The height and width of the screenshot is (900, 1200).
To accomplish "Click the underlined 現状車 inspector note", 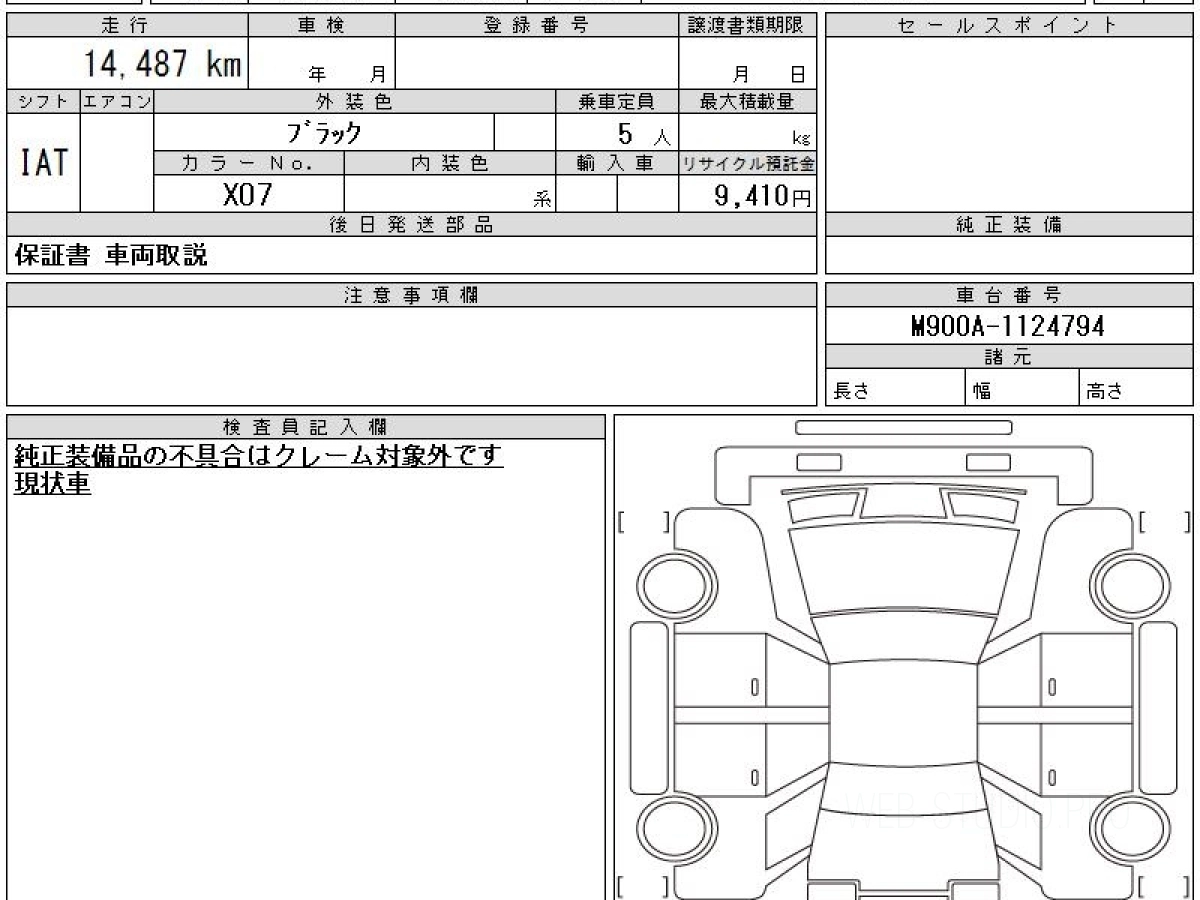I will tap(52, 484).
